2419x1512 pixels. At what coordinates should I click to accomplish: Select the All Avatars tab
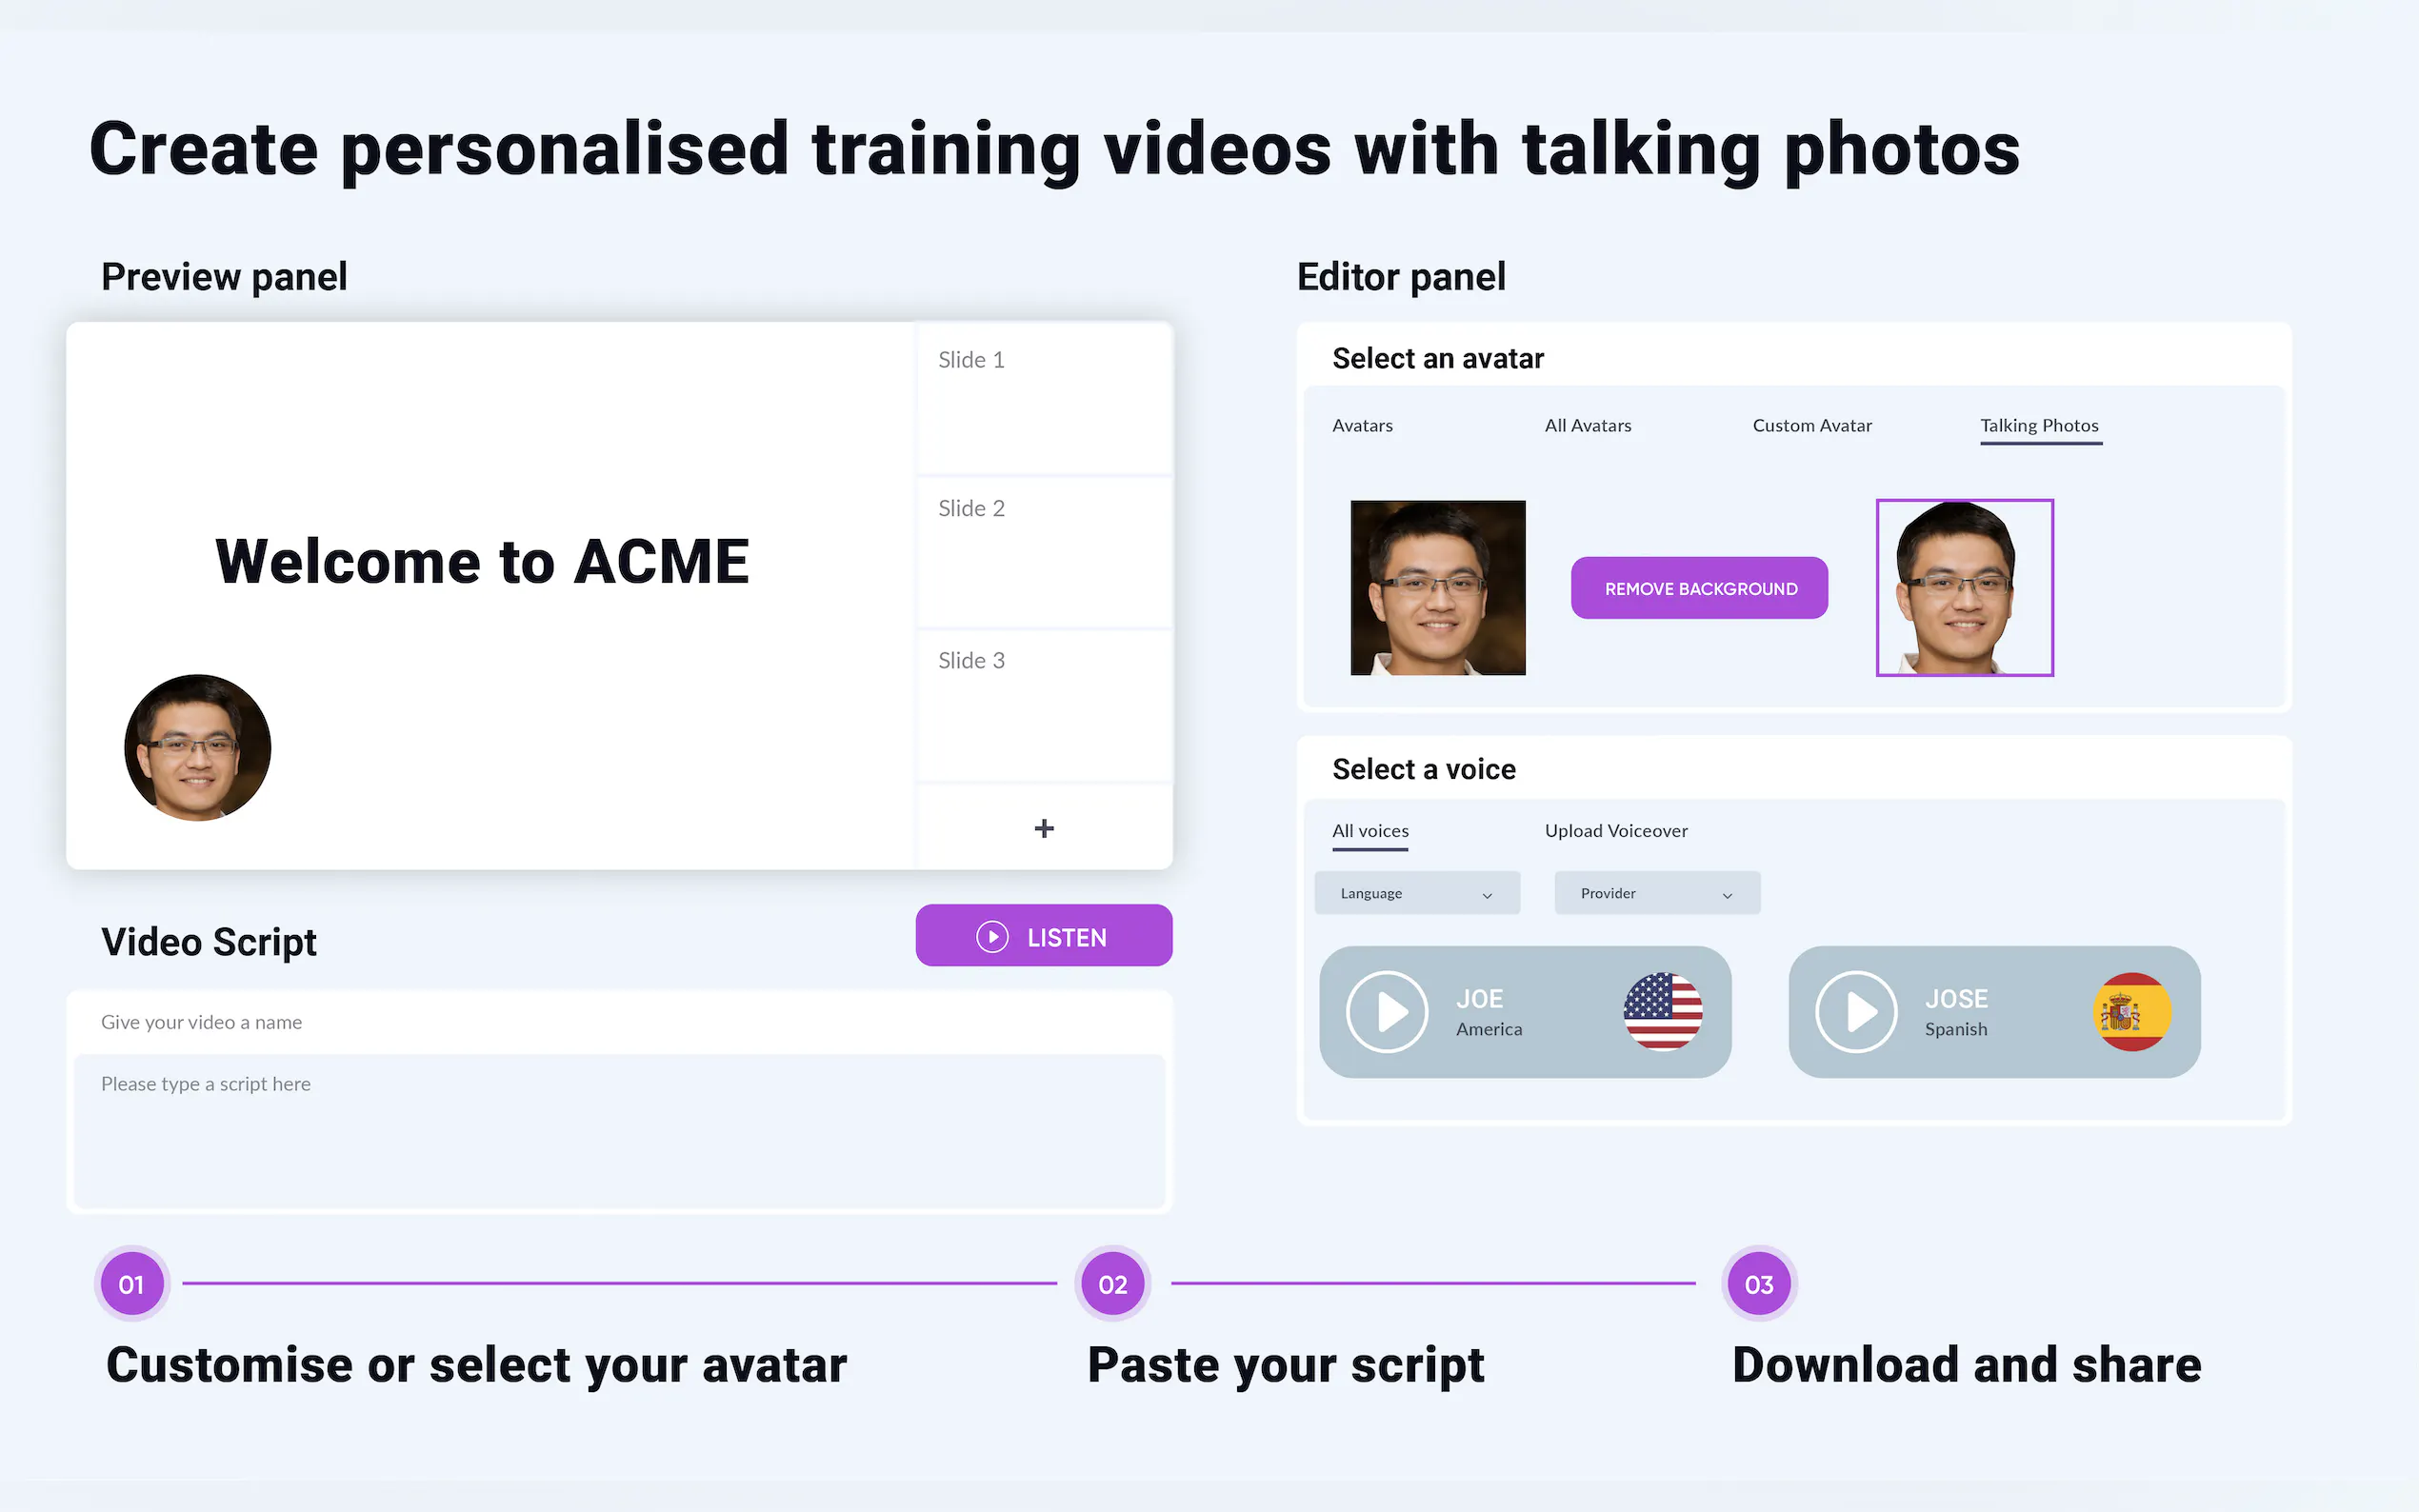[1587, 426]
